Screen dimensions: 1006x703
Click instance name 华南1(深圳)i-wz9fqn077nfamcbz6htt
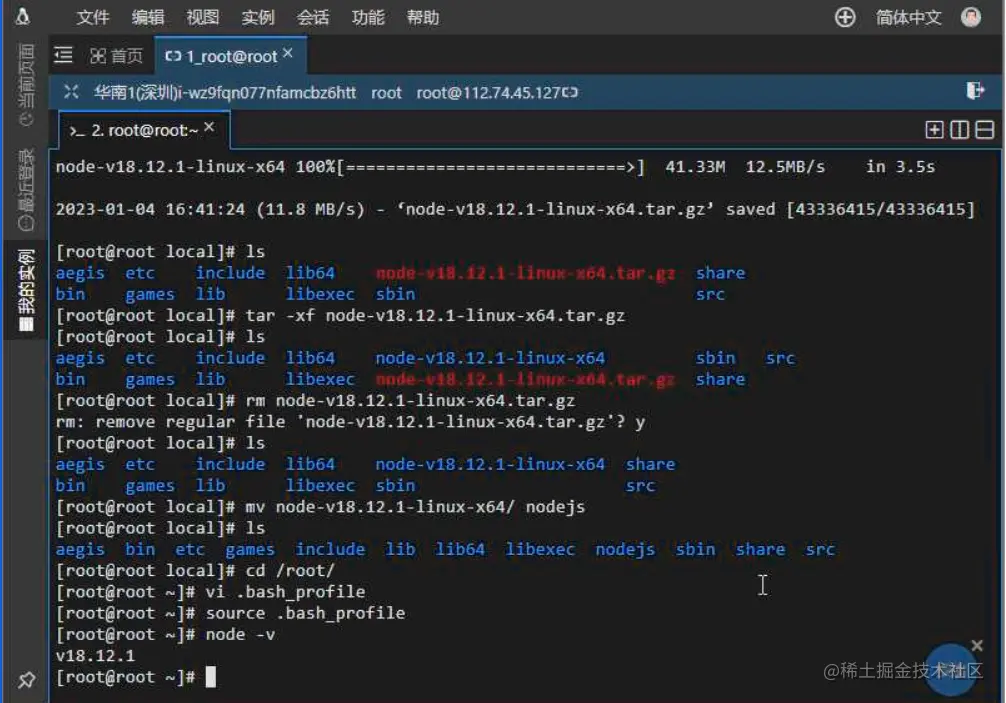click(x=225, y=92)
